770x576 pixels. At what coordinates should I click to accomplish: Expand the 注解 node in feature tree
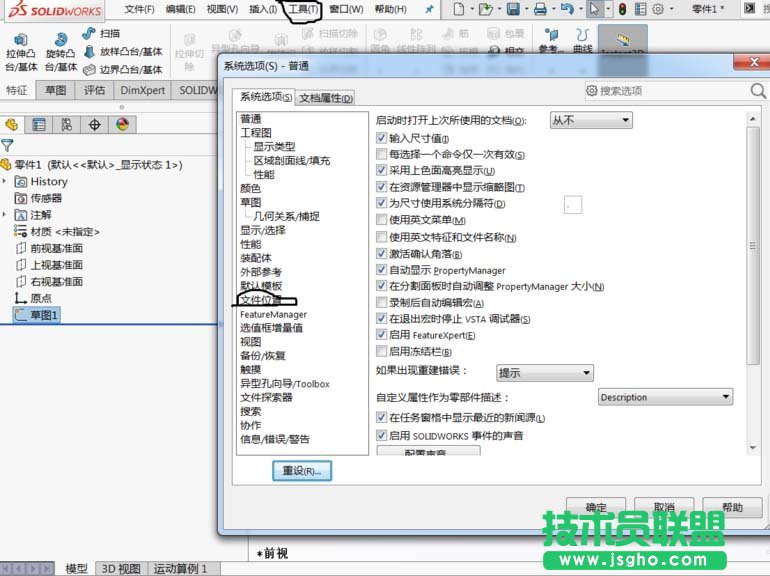4,215
